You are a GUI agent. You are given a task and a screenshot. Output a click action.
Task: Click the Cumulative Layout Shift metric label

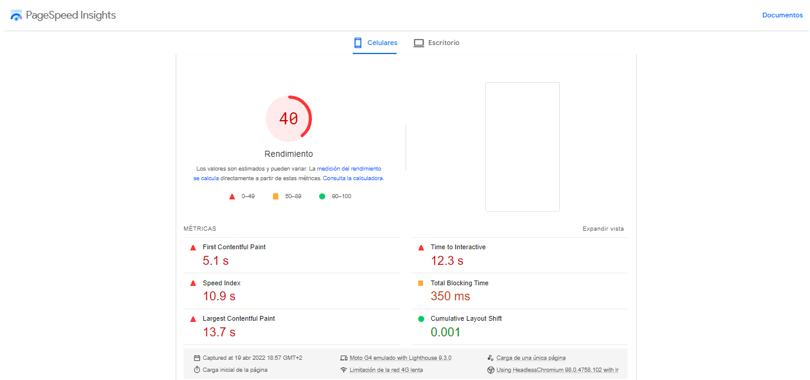466,319
